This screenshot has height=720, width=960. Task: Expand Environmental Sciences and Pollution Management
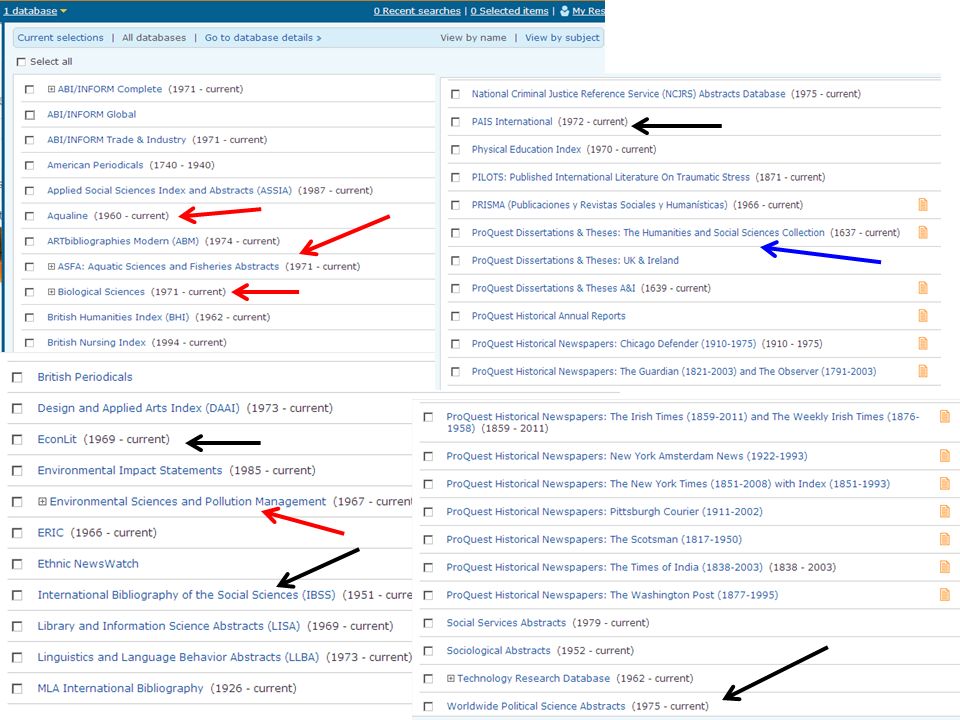42,501
